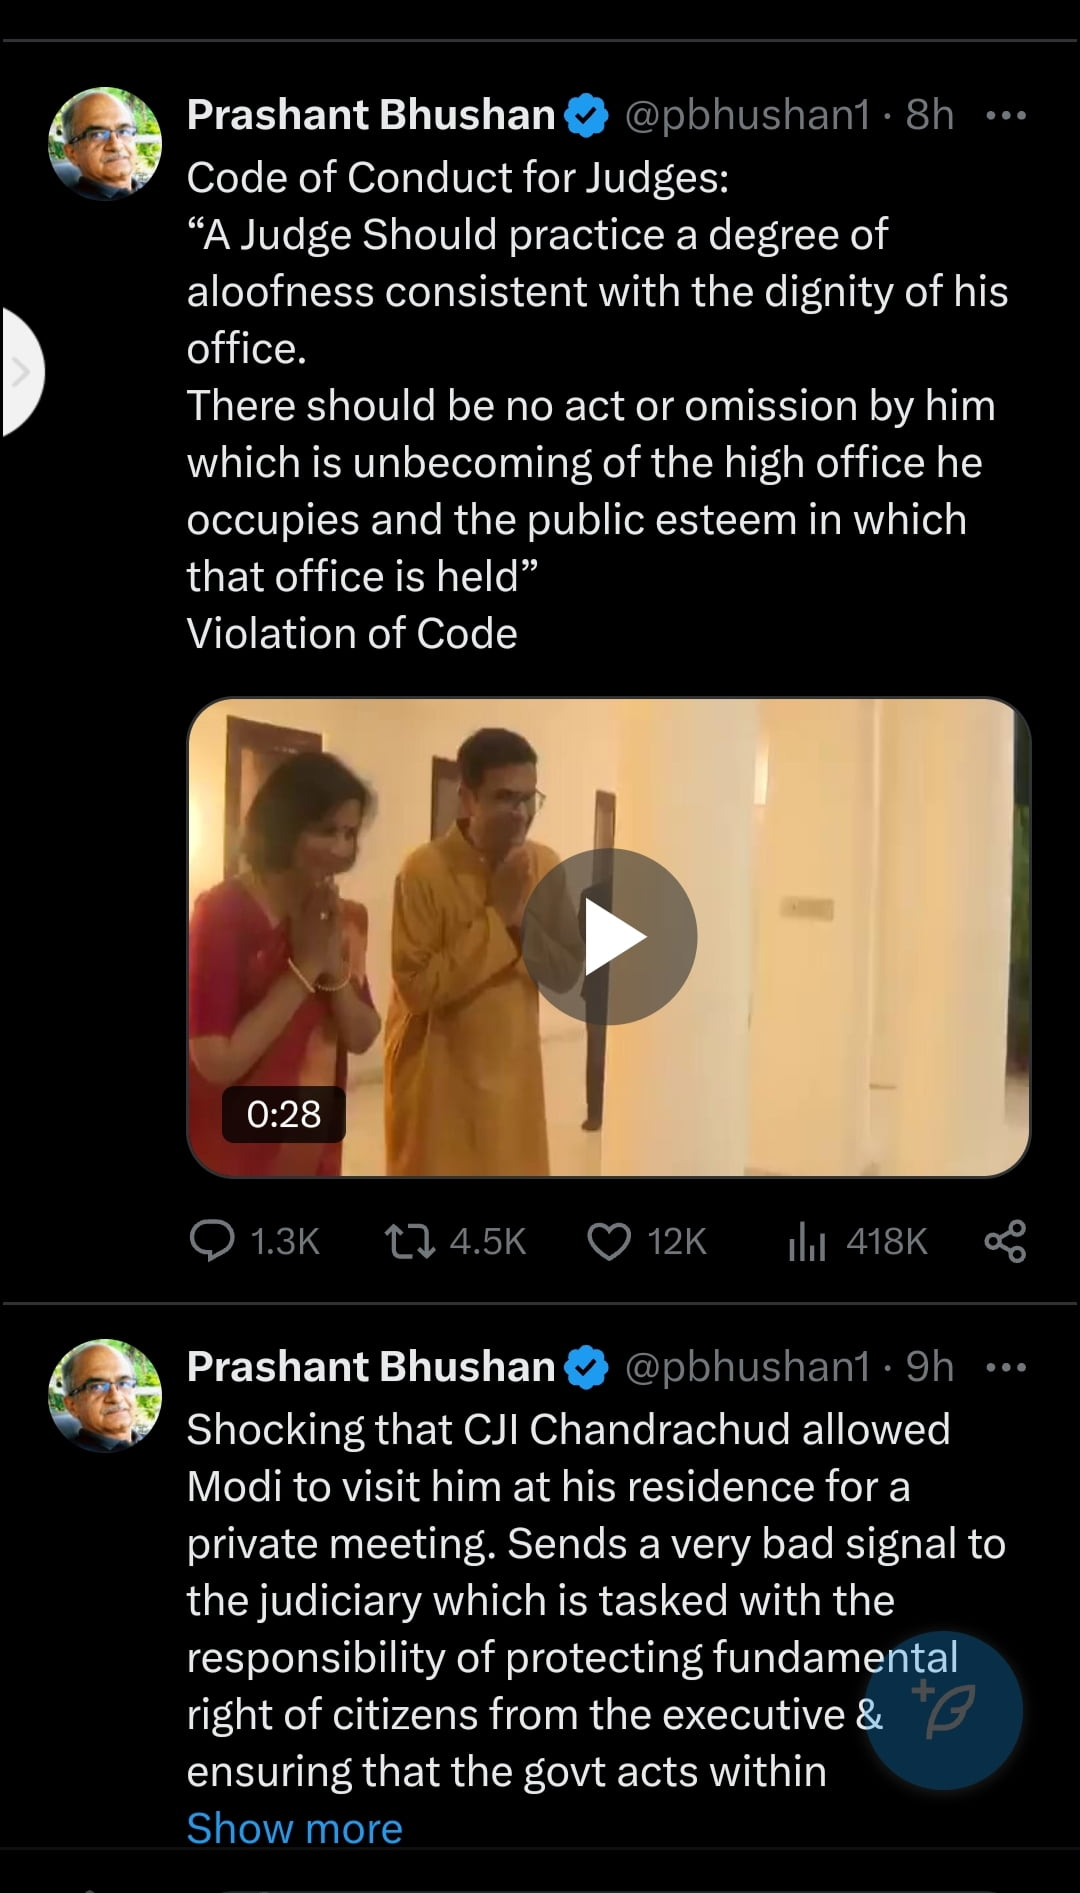
Task: Open more options for the 9h tweet
Action: point(1005,1367)
